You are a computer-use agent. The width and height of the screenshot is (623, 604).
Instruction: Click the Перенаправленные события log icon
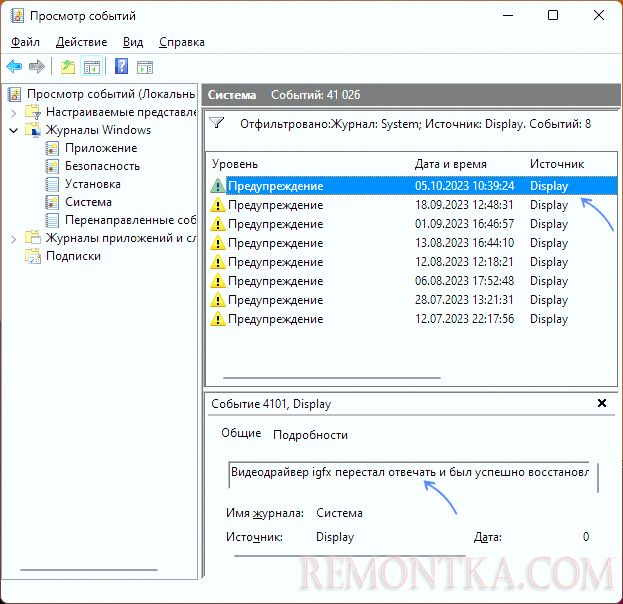tap(52, 220)
